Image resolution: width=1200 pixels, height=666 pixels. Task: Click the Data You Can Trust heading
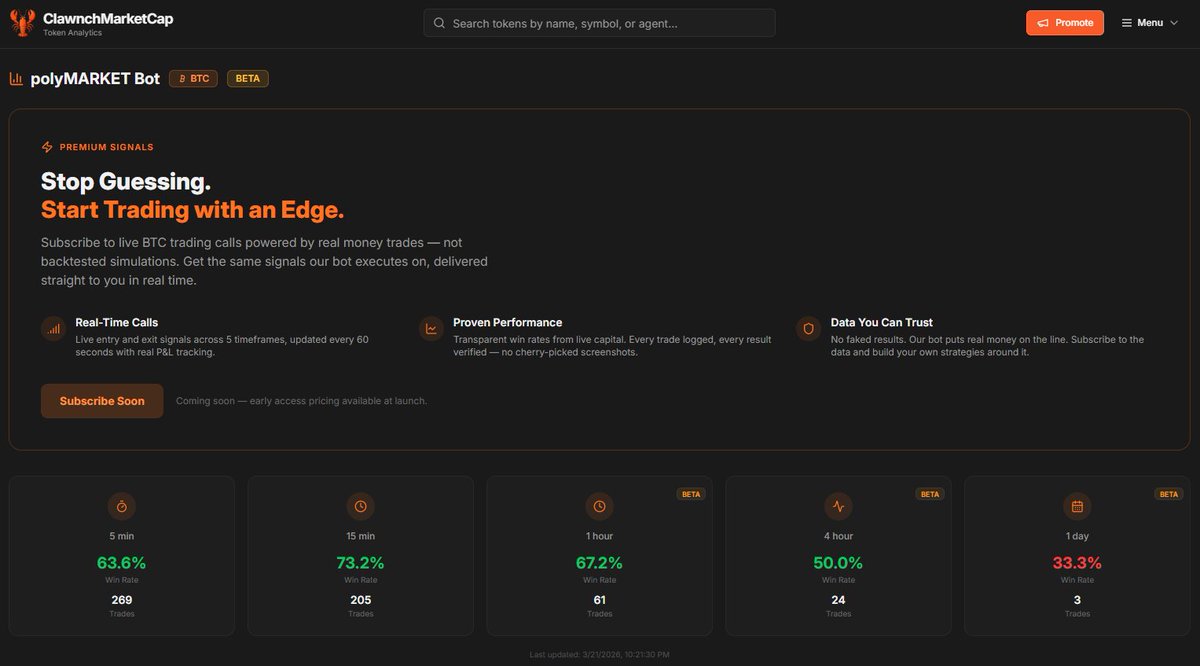coord(882,322)
